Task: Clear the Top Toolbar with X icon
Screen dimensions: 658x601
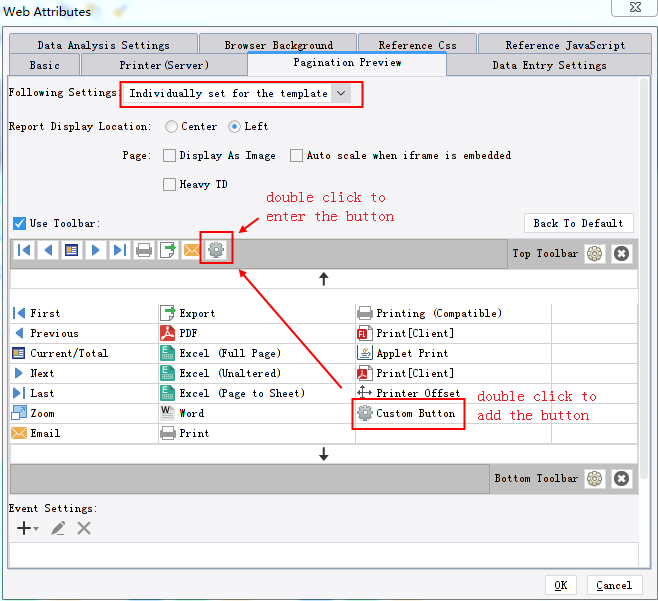Action: pyautogui.click(x=621, y=253)
